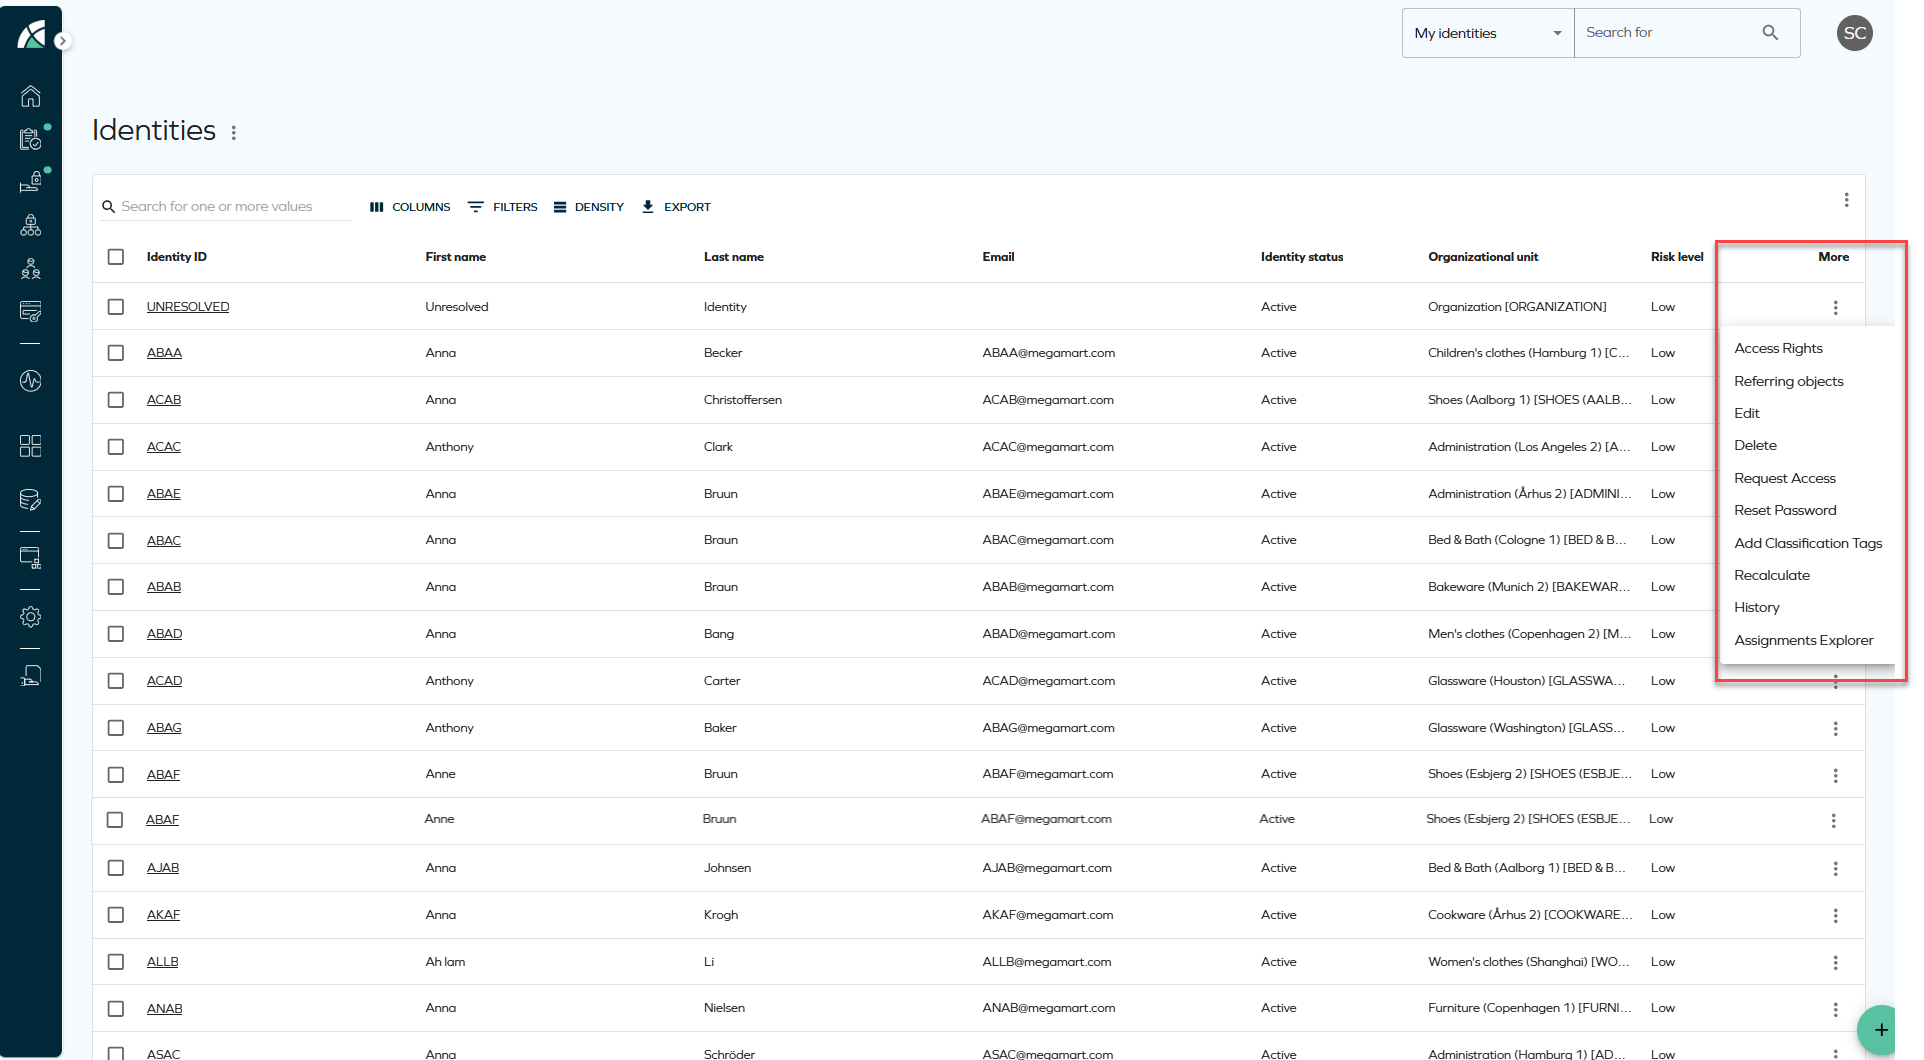The image size is (1924, 1060).
Task: Select the checkbox next to identity ABAA
Action: coord(115,352)
